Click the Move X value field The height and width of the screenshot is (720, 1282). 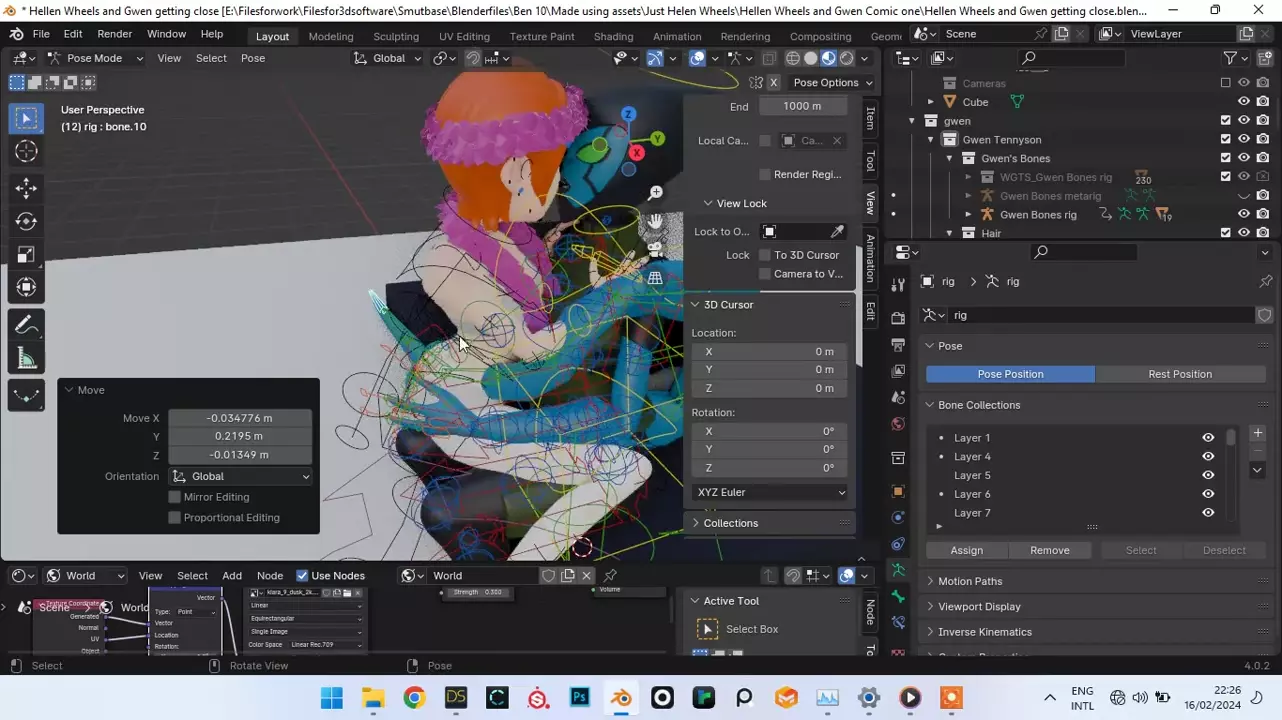240,418
